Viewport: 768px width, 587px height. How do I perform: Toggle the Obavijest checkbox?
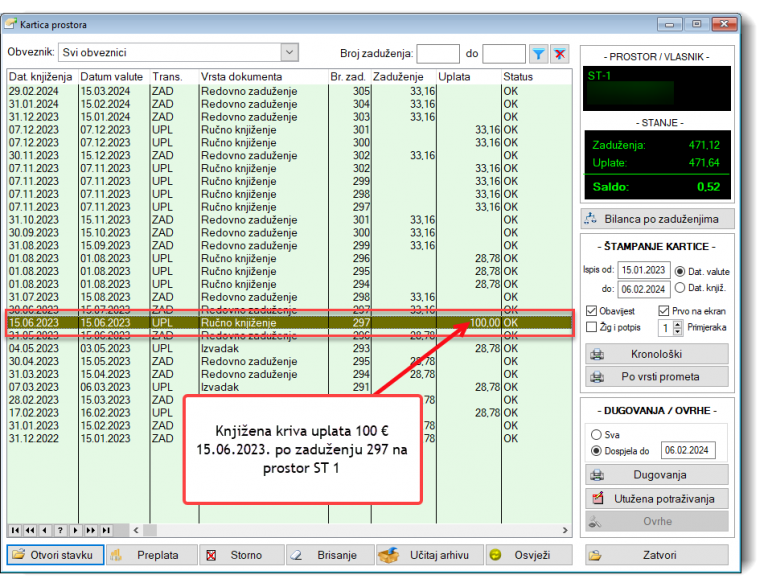coord(592,311)
